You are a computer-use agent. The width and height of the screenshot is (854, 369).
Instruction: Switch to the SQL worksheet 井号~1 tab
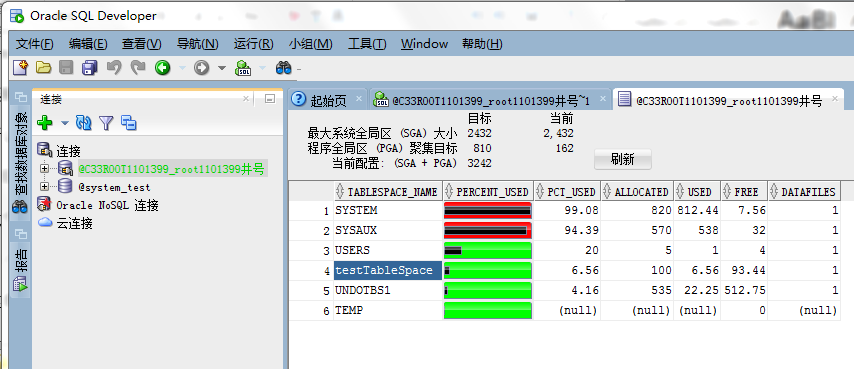[x=491, y=100]
